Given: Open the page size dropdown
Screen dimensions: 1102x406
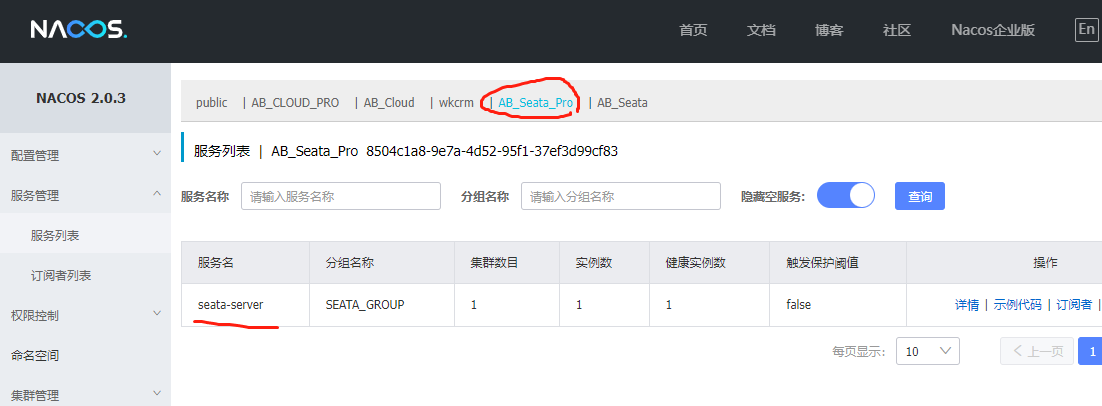Looking at the screenshot, I should [x=928, y=351].
